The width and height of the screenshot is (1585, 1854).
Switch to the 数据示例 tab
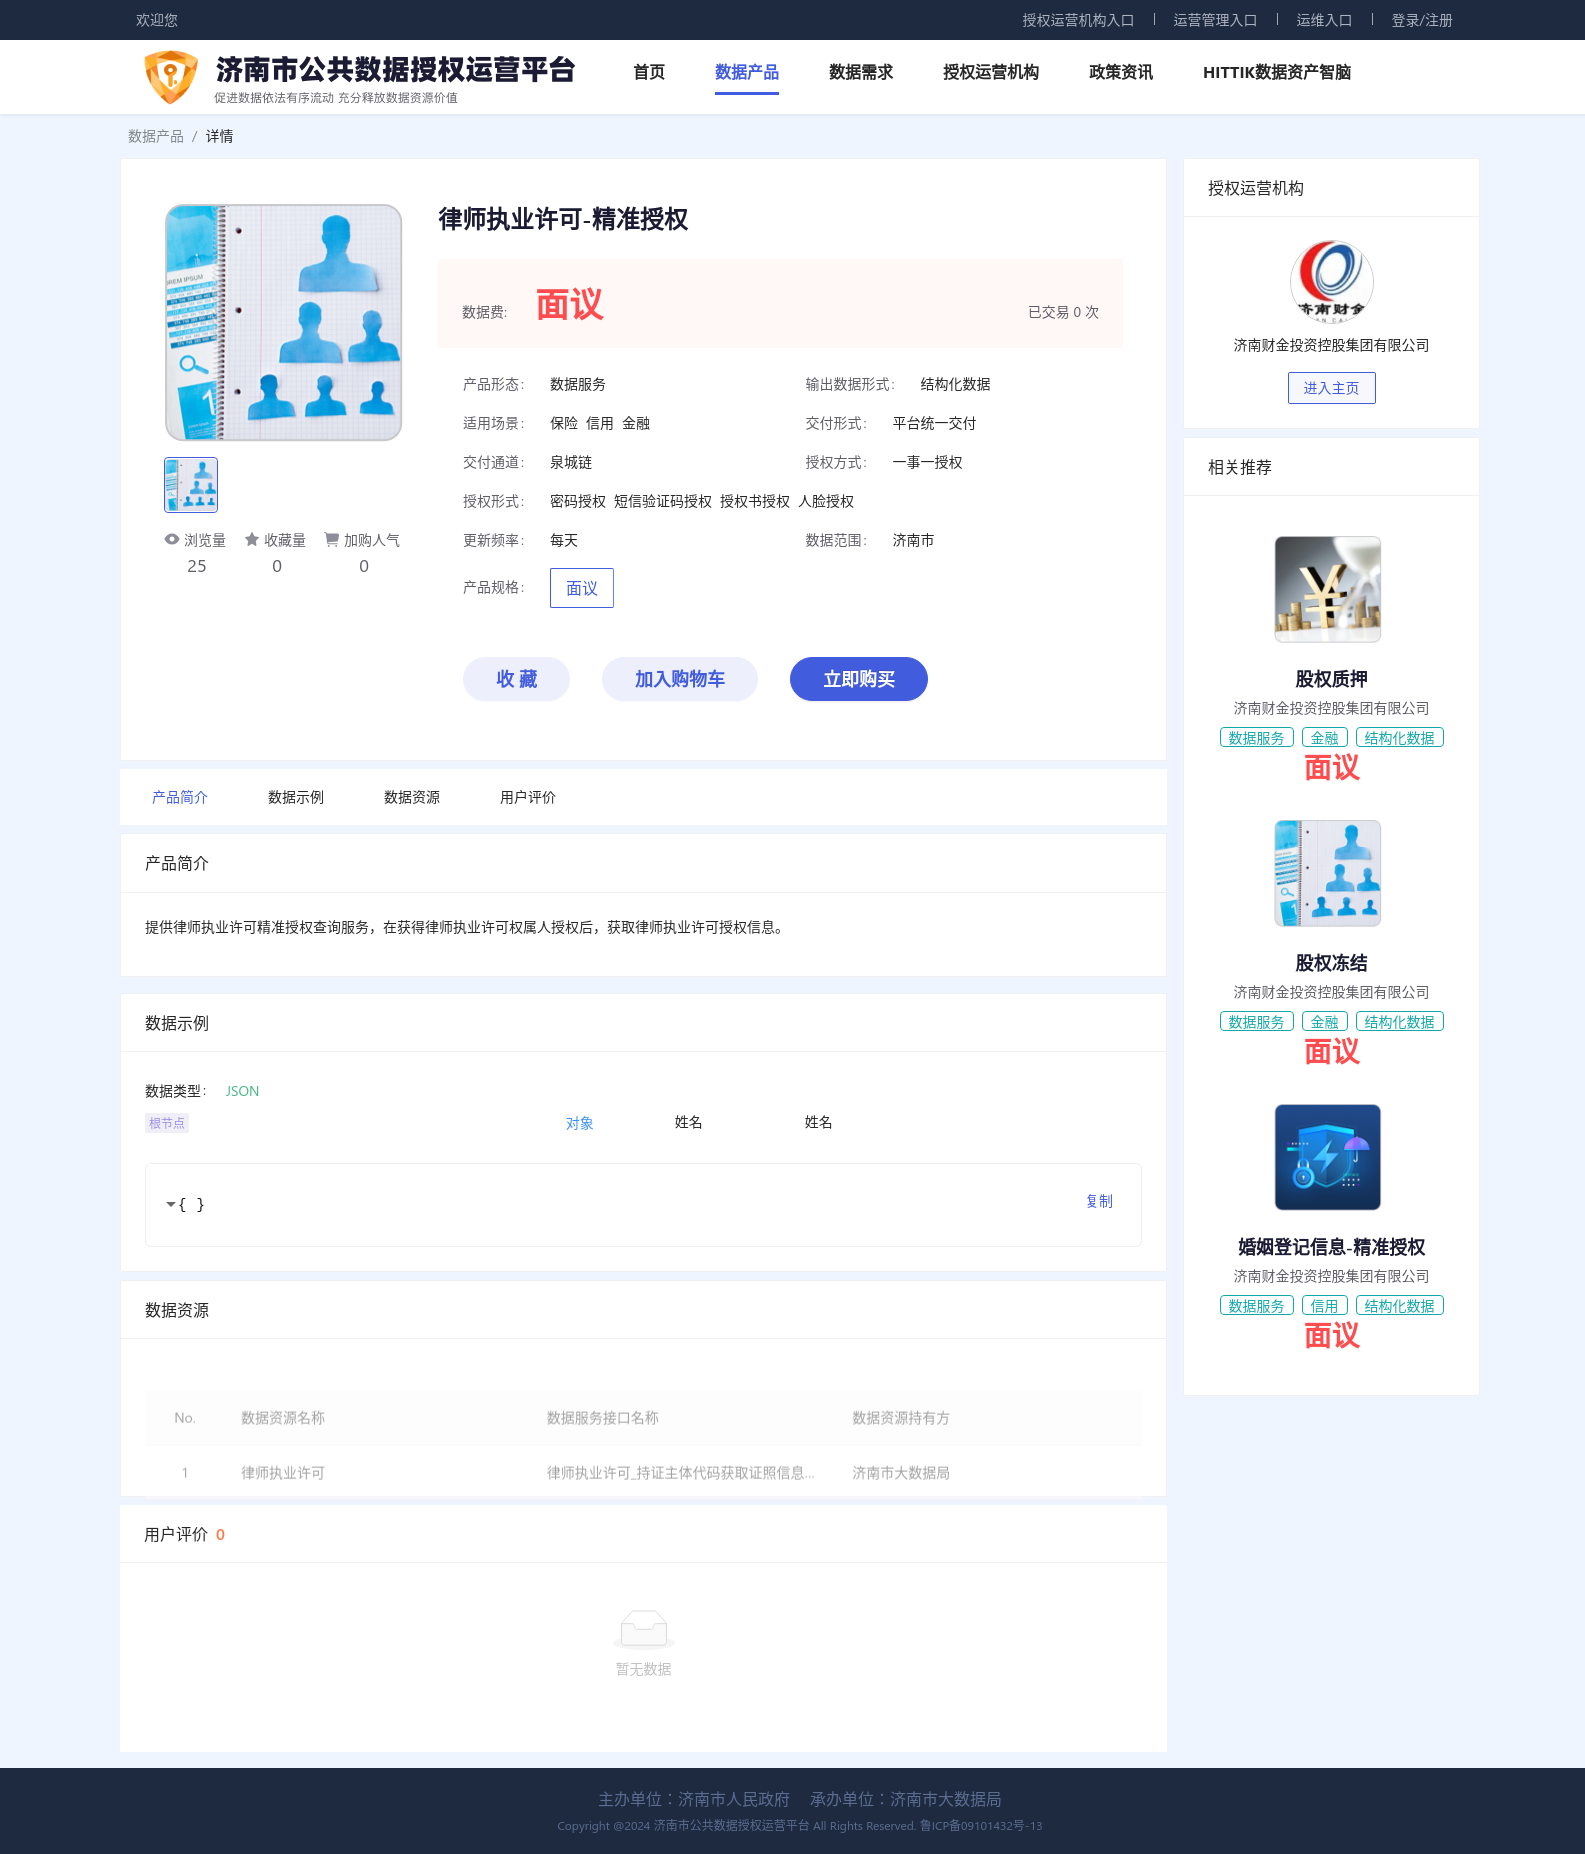pos(296,797)
